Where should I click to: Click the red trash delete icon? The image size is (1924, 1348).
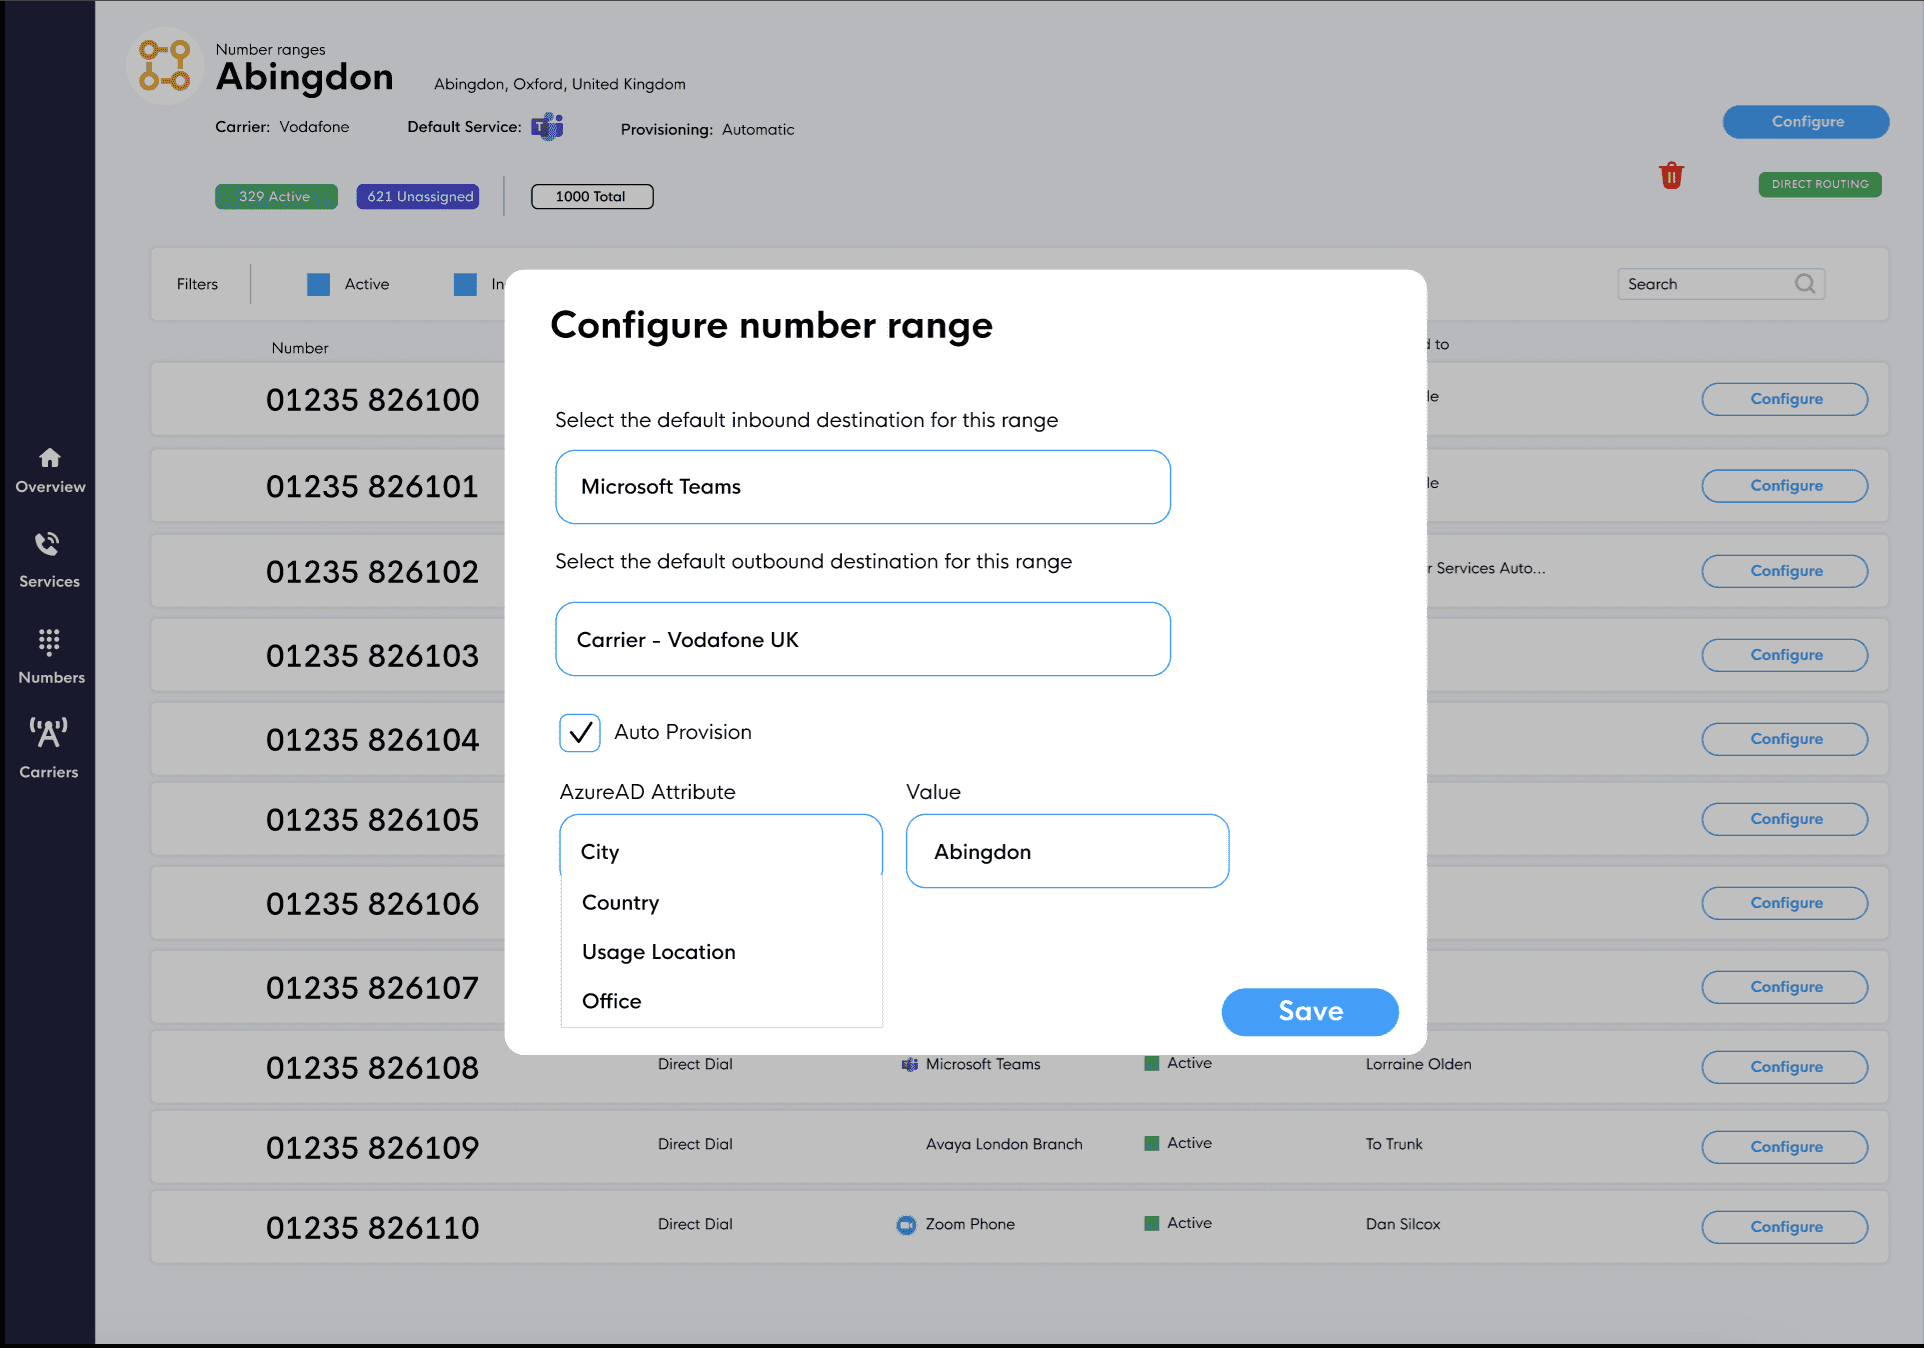pyautogui.click(x=1671, y=175)
